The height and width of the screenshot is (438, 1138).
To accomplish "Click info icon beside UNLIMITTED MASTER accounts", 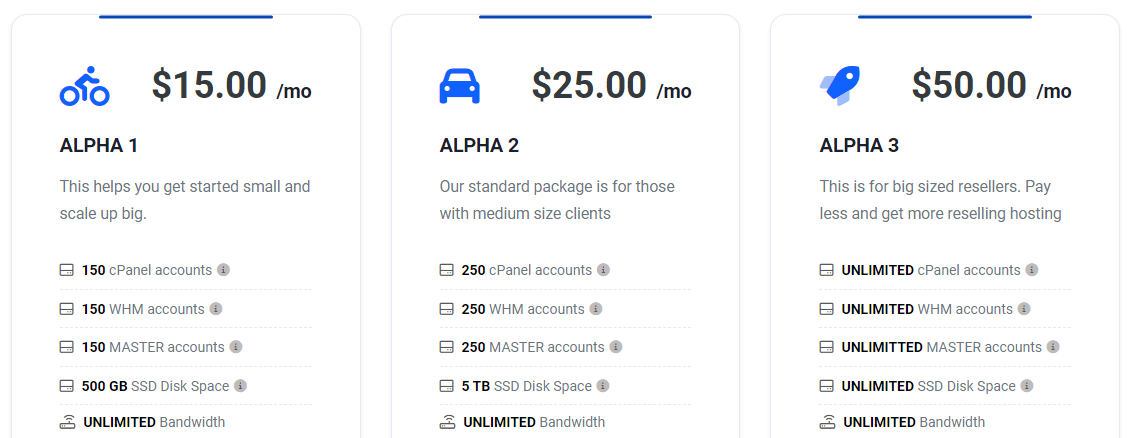I will [x=1054, y=347].
